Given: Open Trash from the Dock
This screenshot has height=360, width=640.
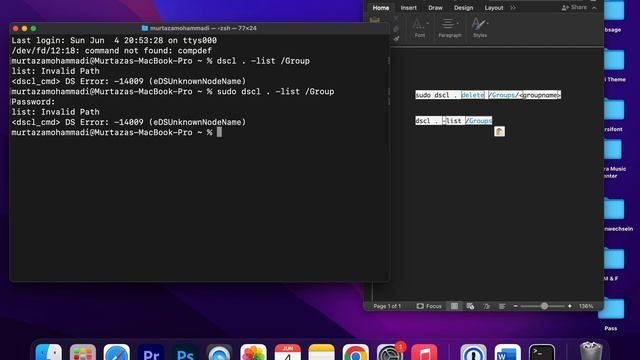Looking at the screenshot, I should click(x=591, y=352).
